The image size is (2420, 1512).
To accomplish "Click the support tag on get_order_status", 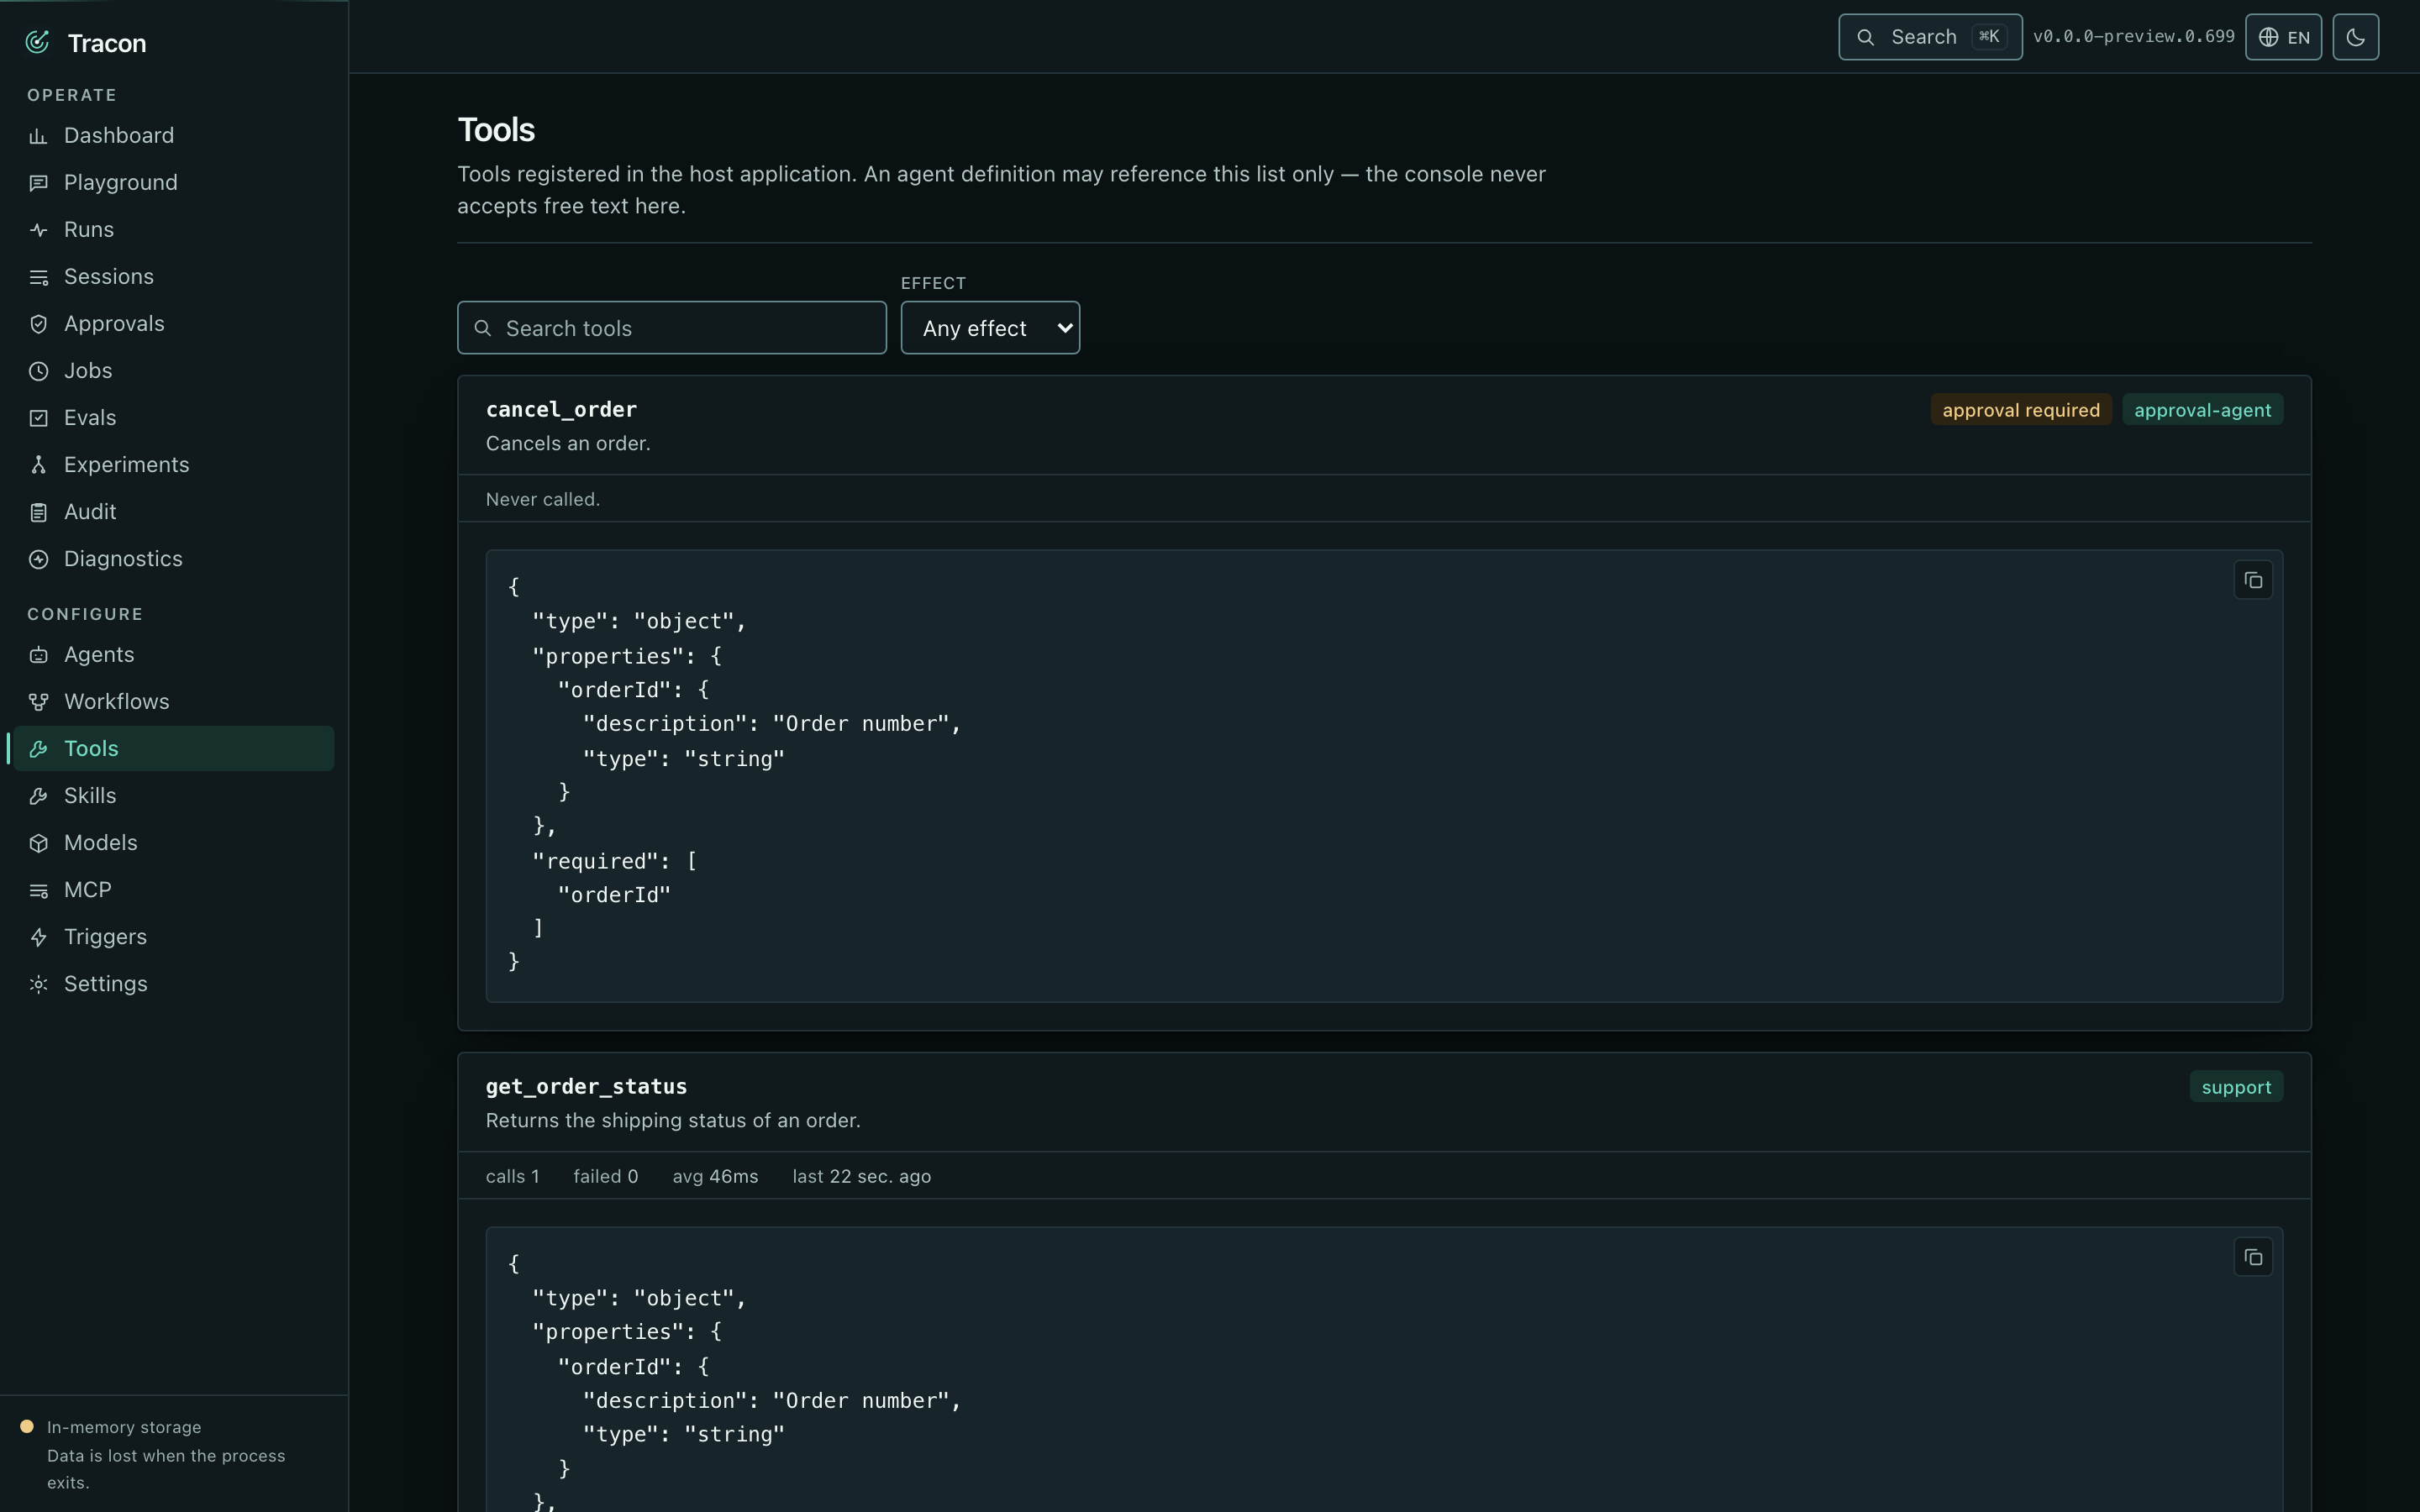I will point(2236,1087).
